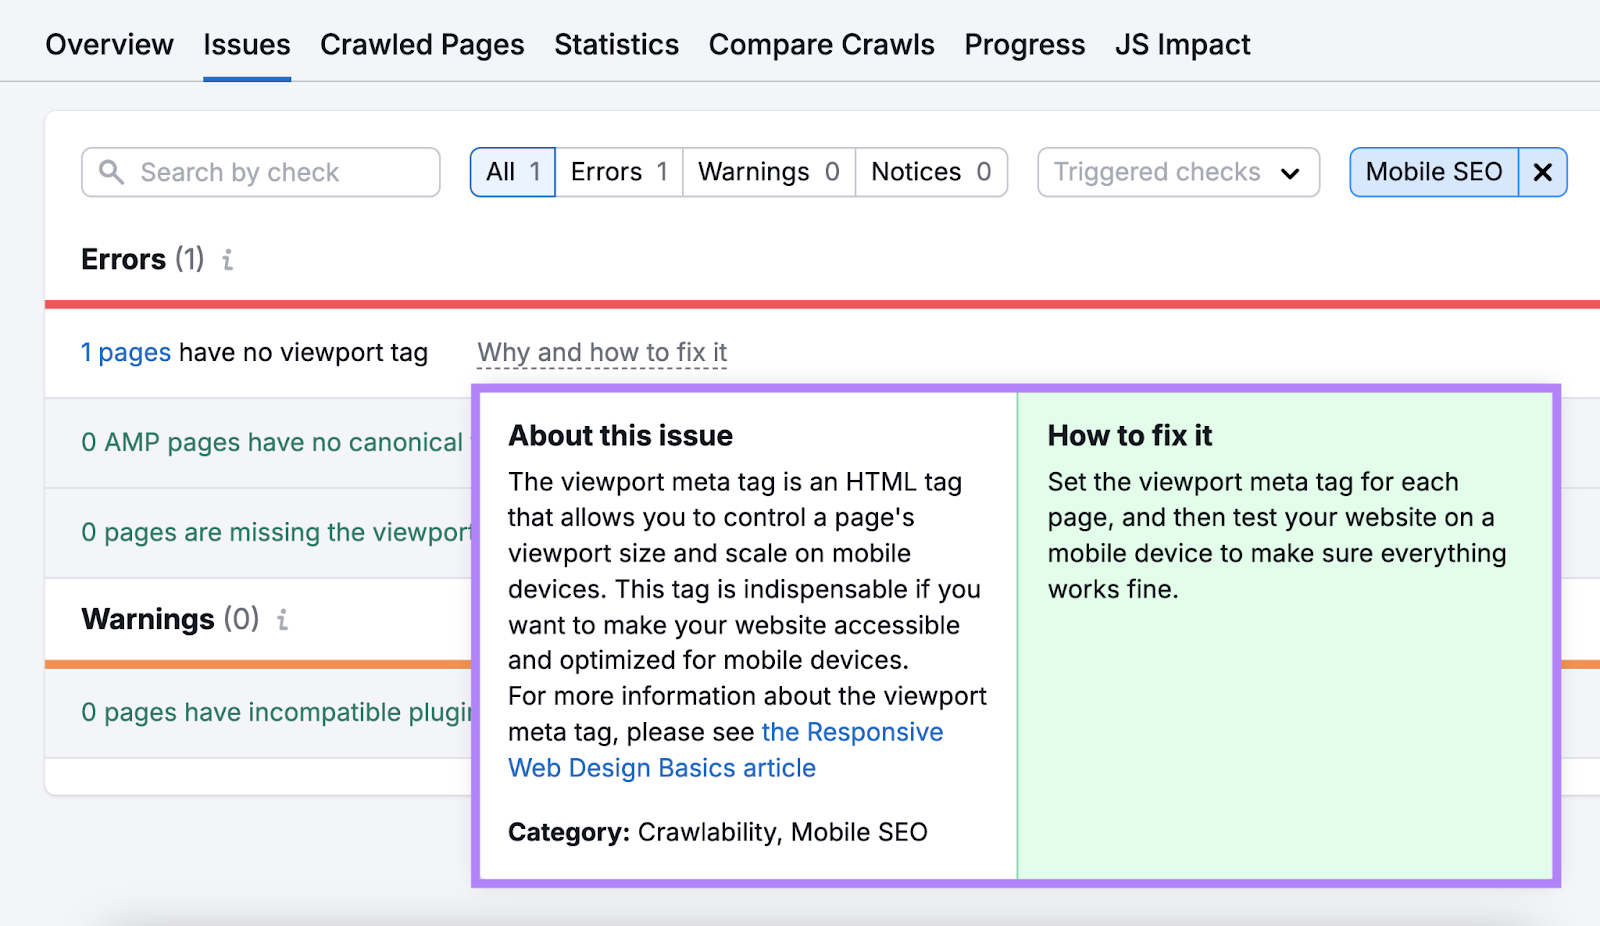This screenshot has width=1600, height=926.
Task: Click the dashed-underlined Why and how to fix it
Action: [601, 352]
